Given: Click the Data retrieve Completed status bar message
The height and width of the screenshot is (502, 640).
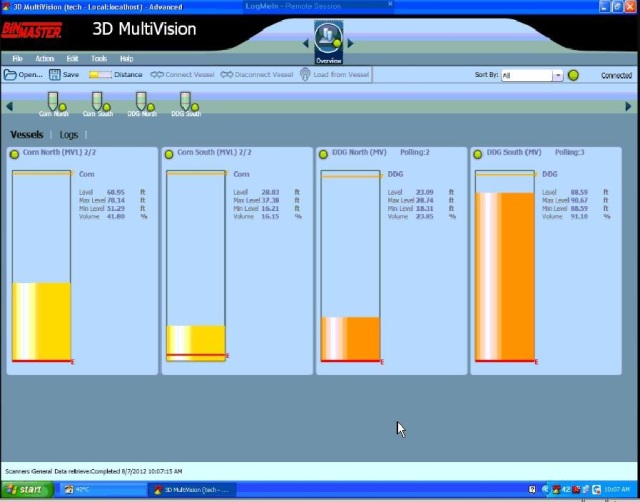Looking at the screenshot, I should pos(94,471).
